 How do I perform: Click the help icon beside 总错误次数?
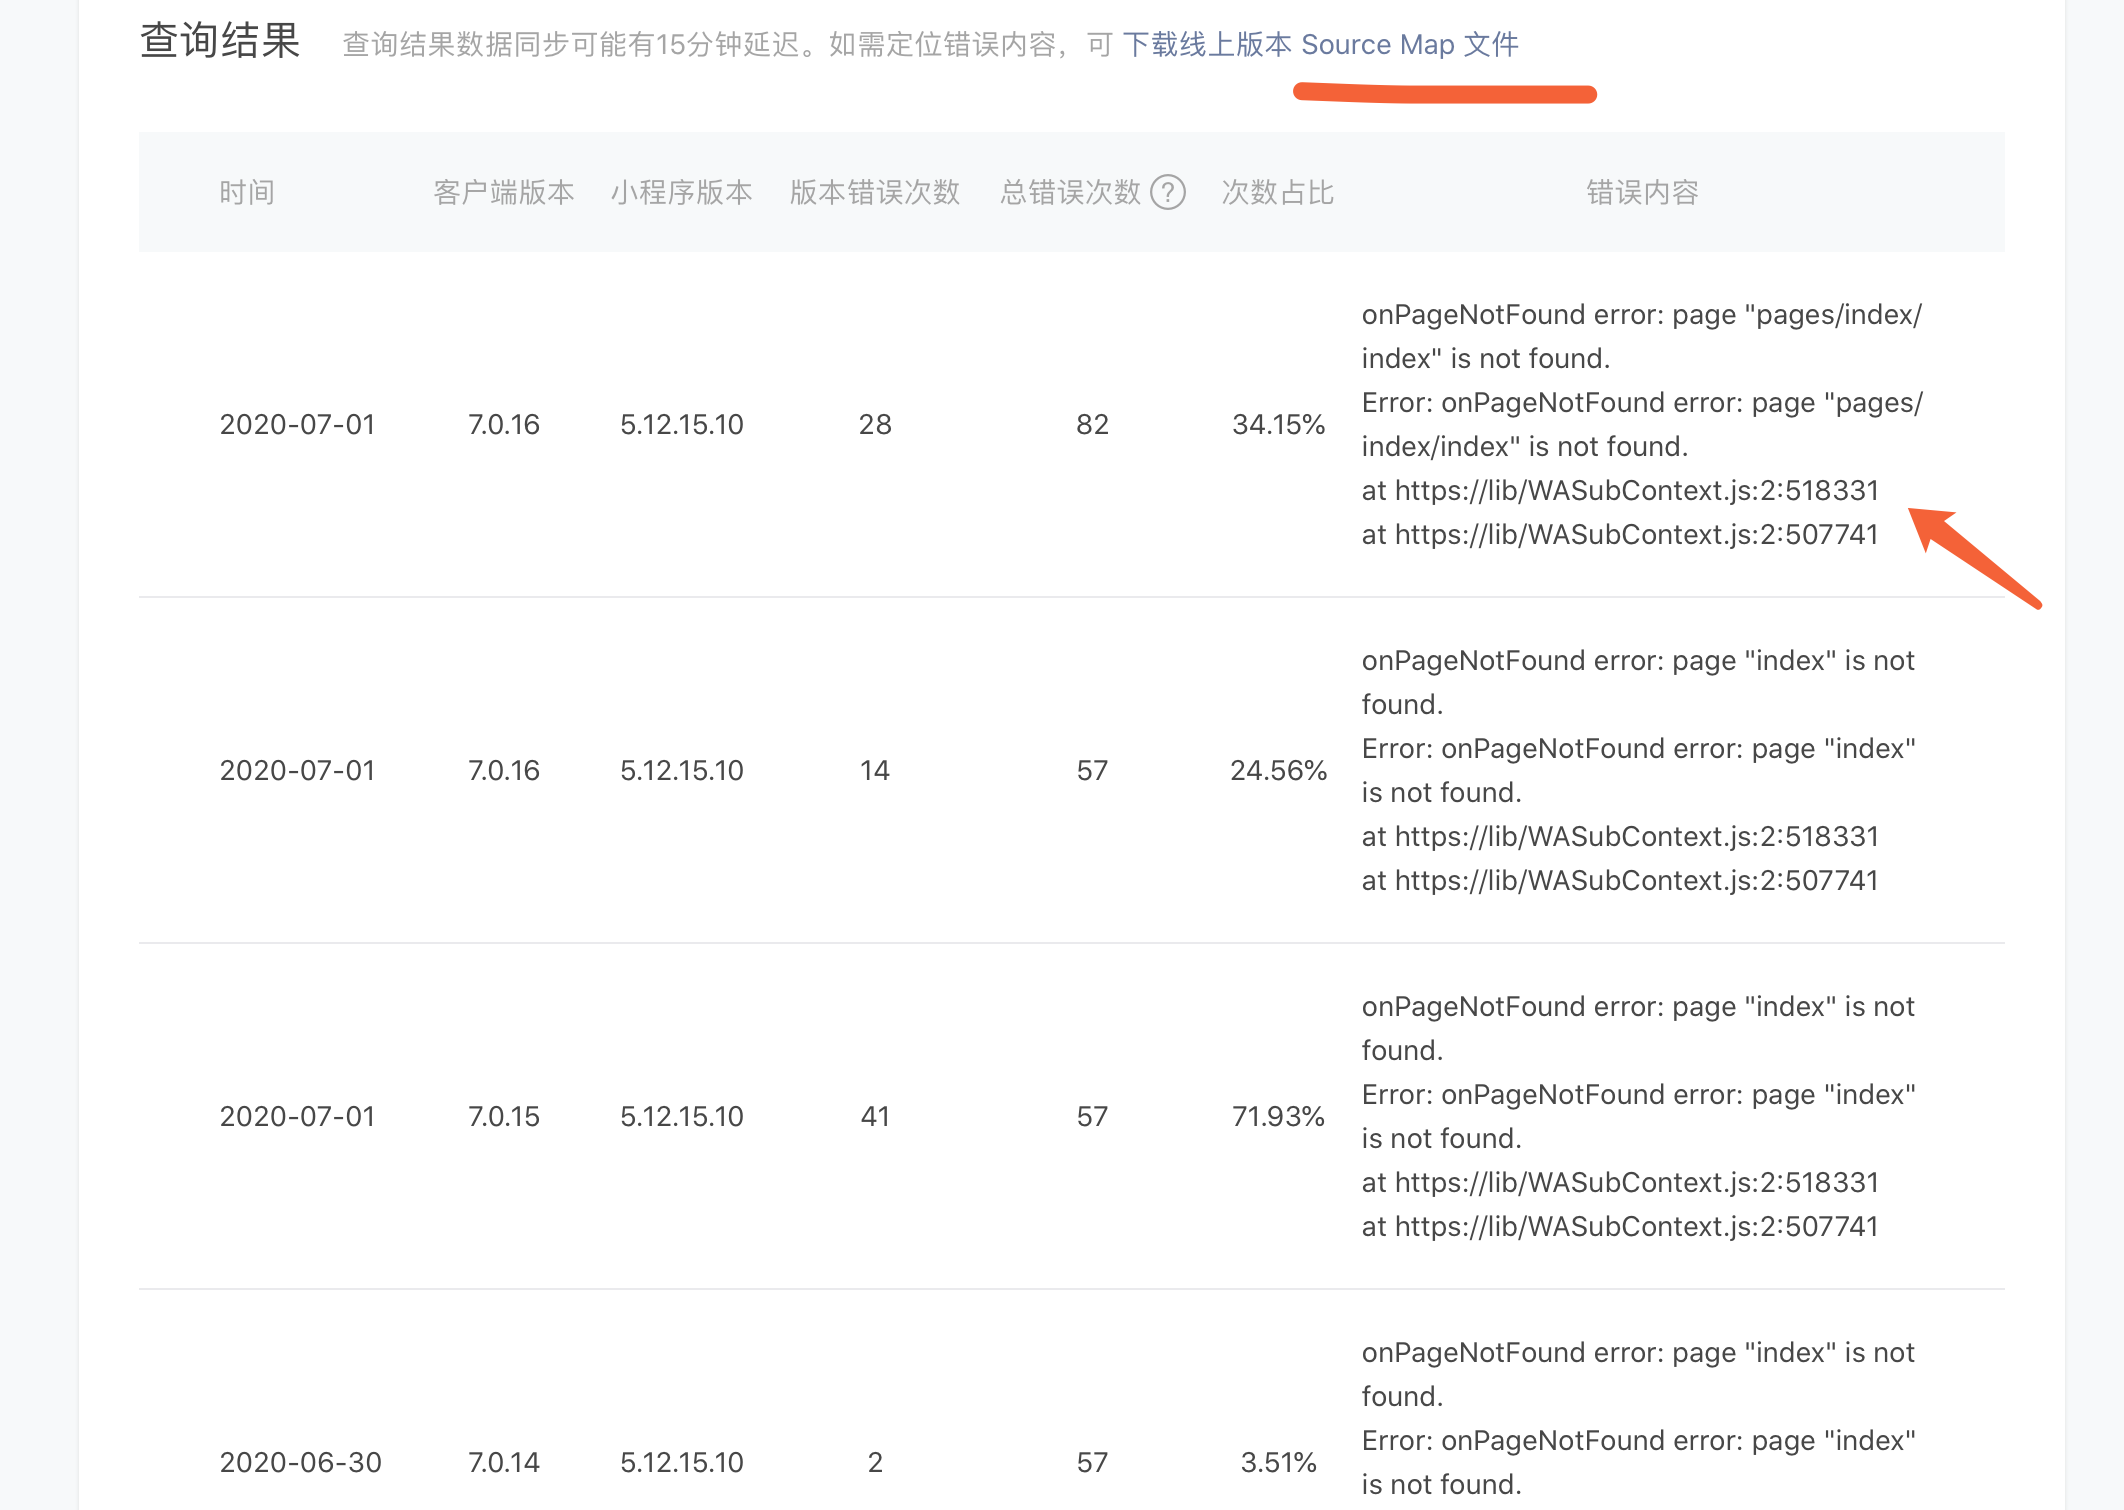pos(1167,192)
